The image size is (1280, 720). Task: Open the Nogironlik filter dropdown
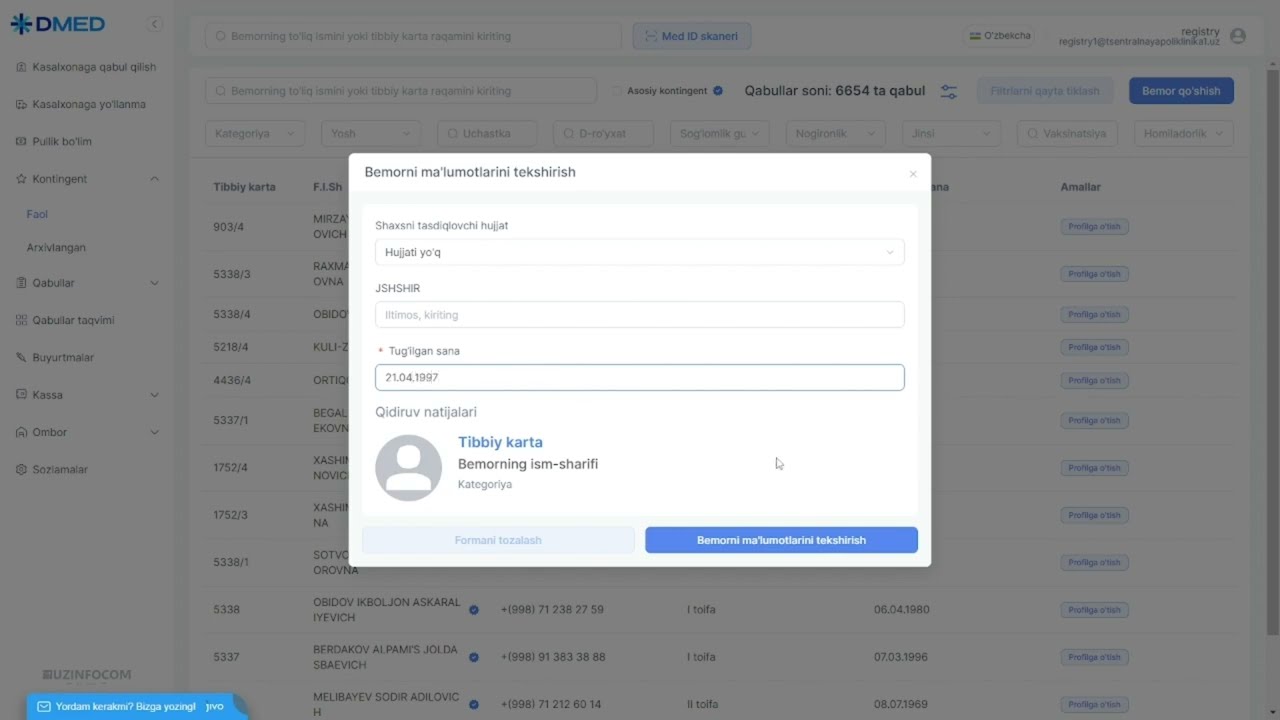point(835,133)
